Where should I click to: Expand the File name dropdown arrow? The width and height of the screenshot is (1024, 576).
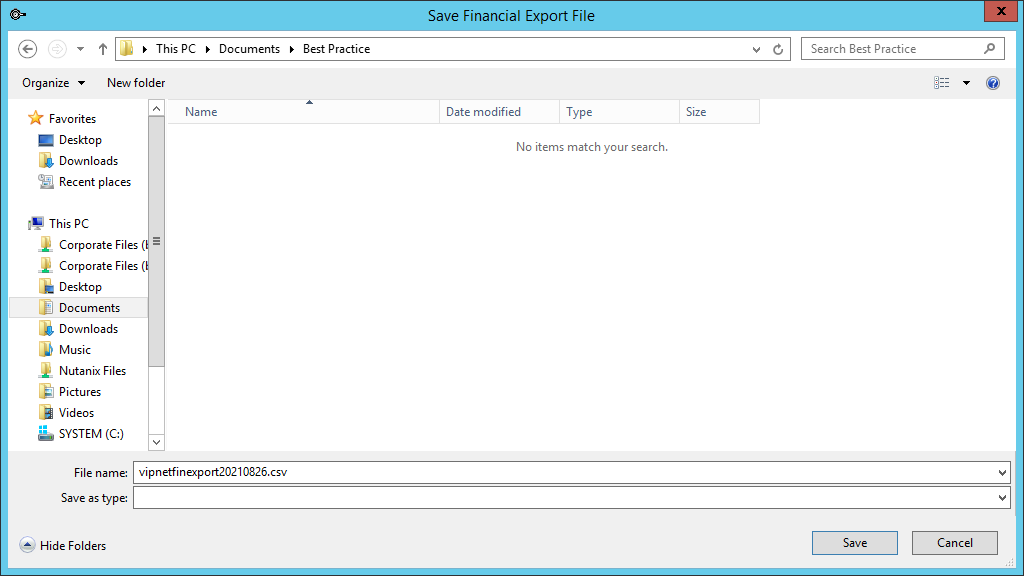1002,473
